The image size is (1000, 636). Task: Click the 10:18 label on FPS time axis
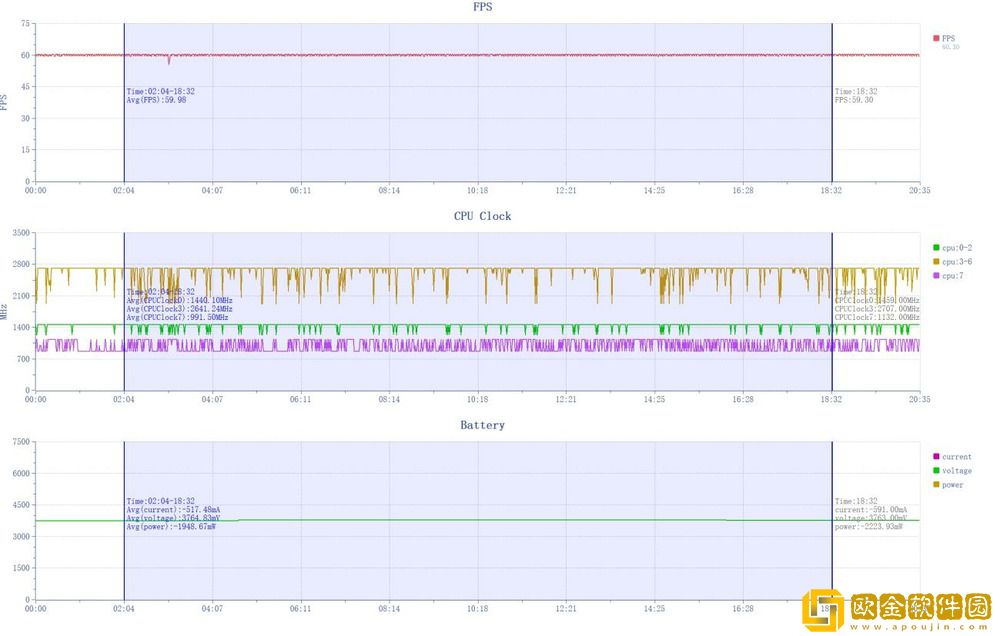(477, 190)
